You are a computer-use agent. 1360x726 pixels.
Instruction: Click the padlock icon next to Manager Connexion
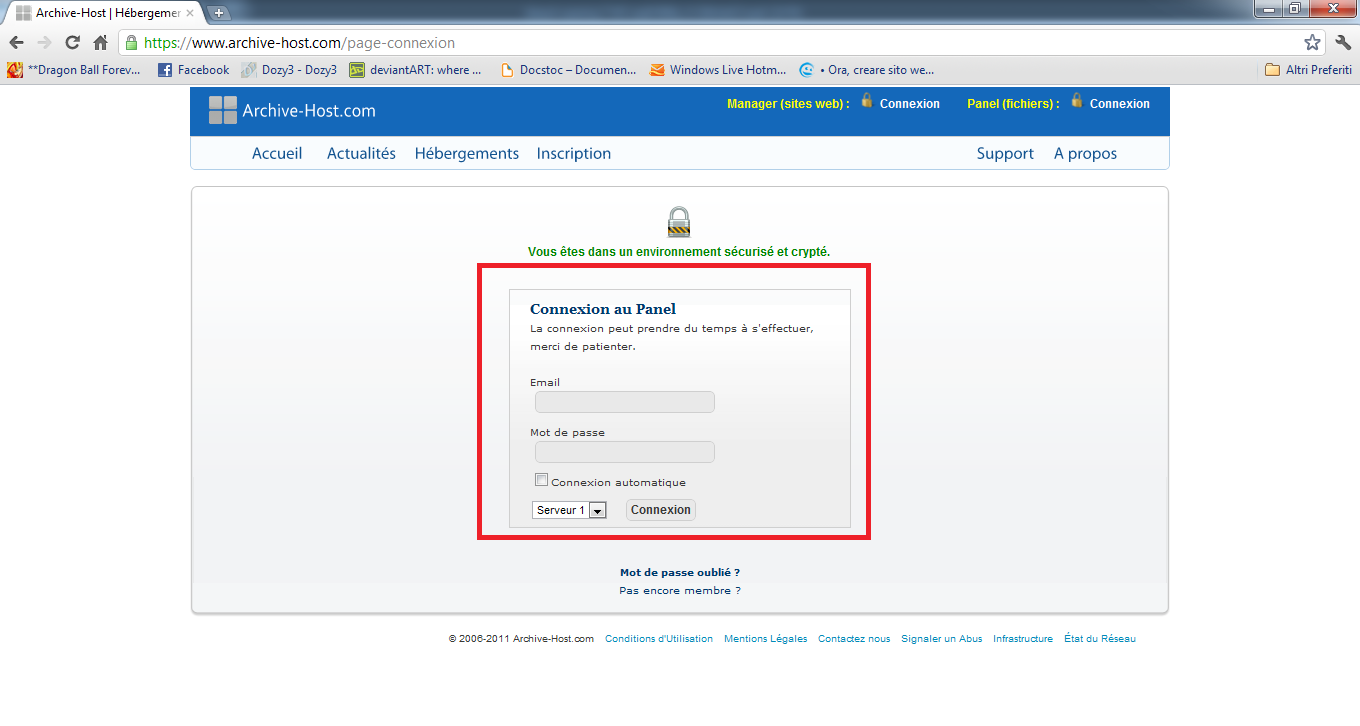pos(867,100)
